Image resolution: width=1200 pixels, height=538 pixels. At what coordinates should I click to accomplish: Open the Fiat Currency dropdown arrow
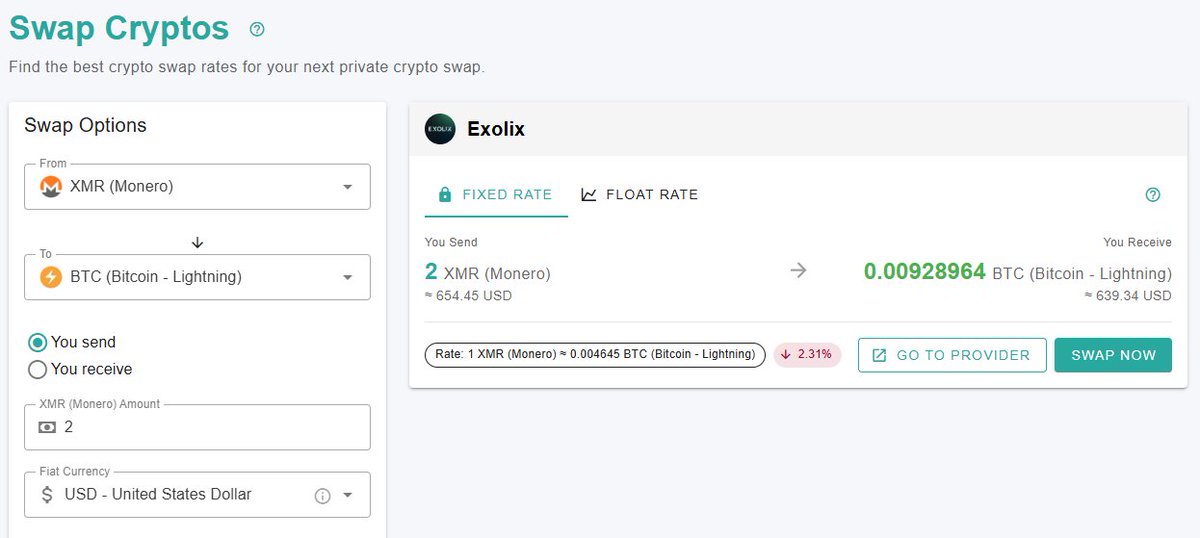pos(348,495)
